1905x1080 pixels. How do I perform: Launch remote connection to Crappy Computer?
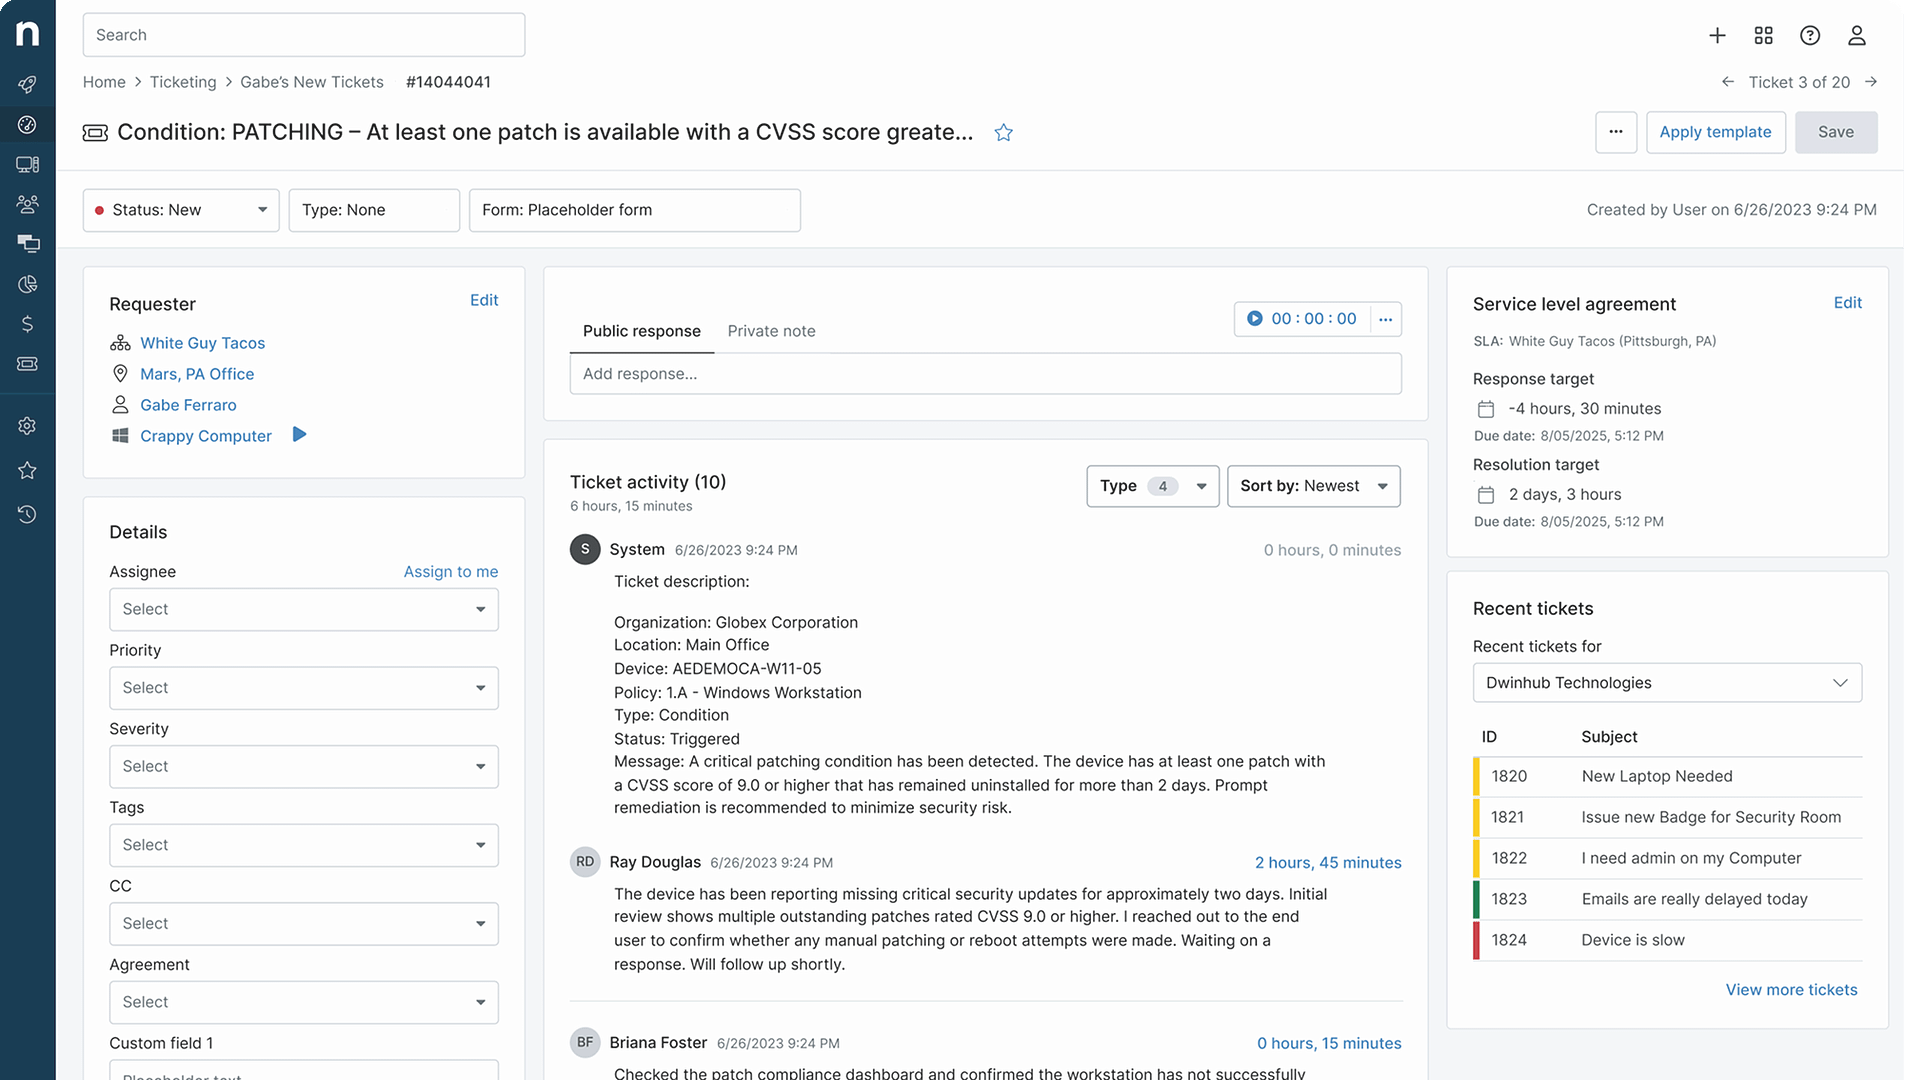pos(299,435)
